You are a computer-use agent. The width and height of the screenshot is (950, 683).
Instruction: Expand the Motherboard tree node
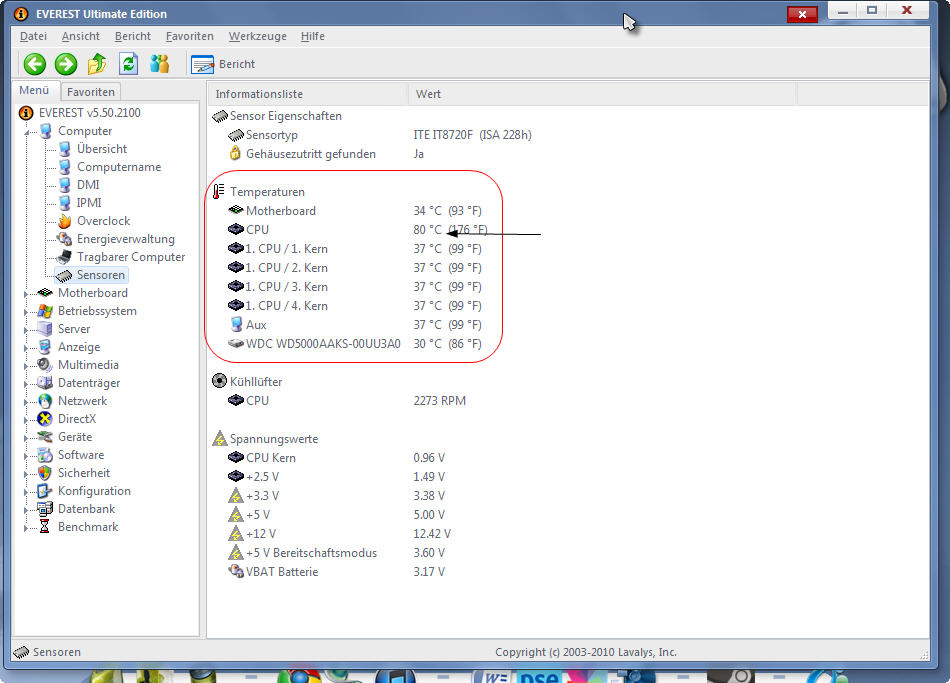pos(26,294)
